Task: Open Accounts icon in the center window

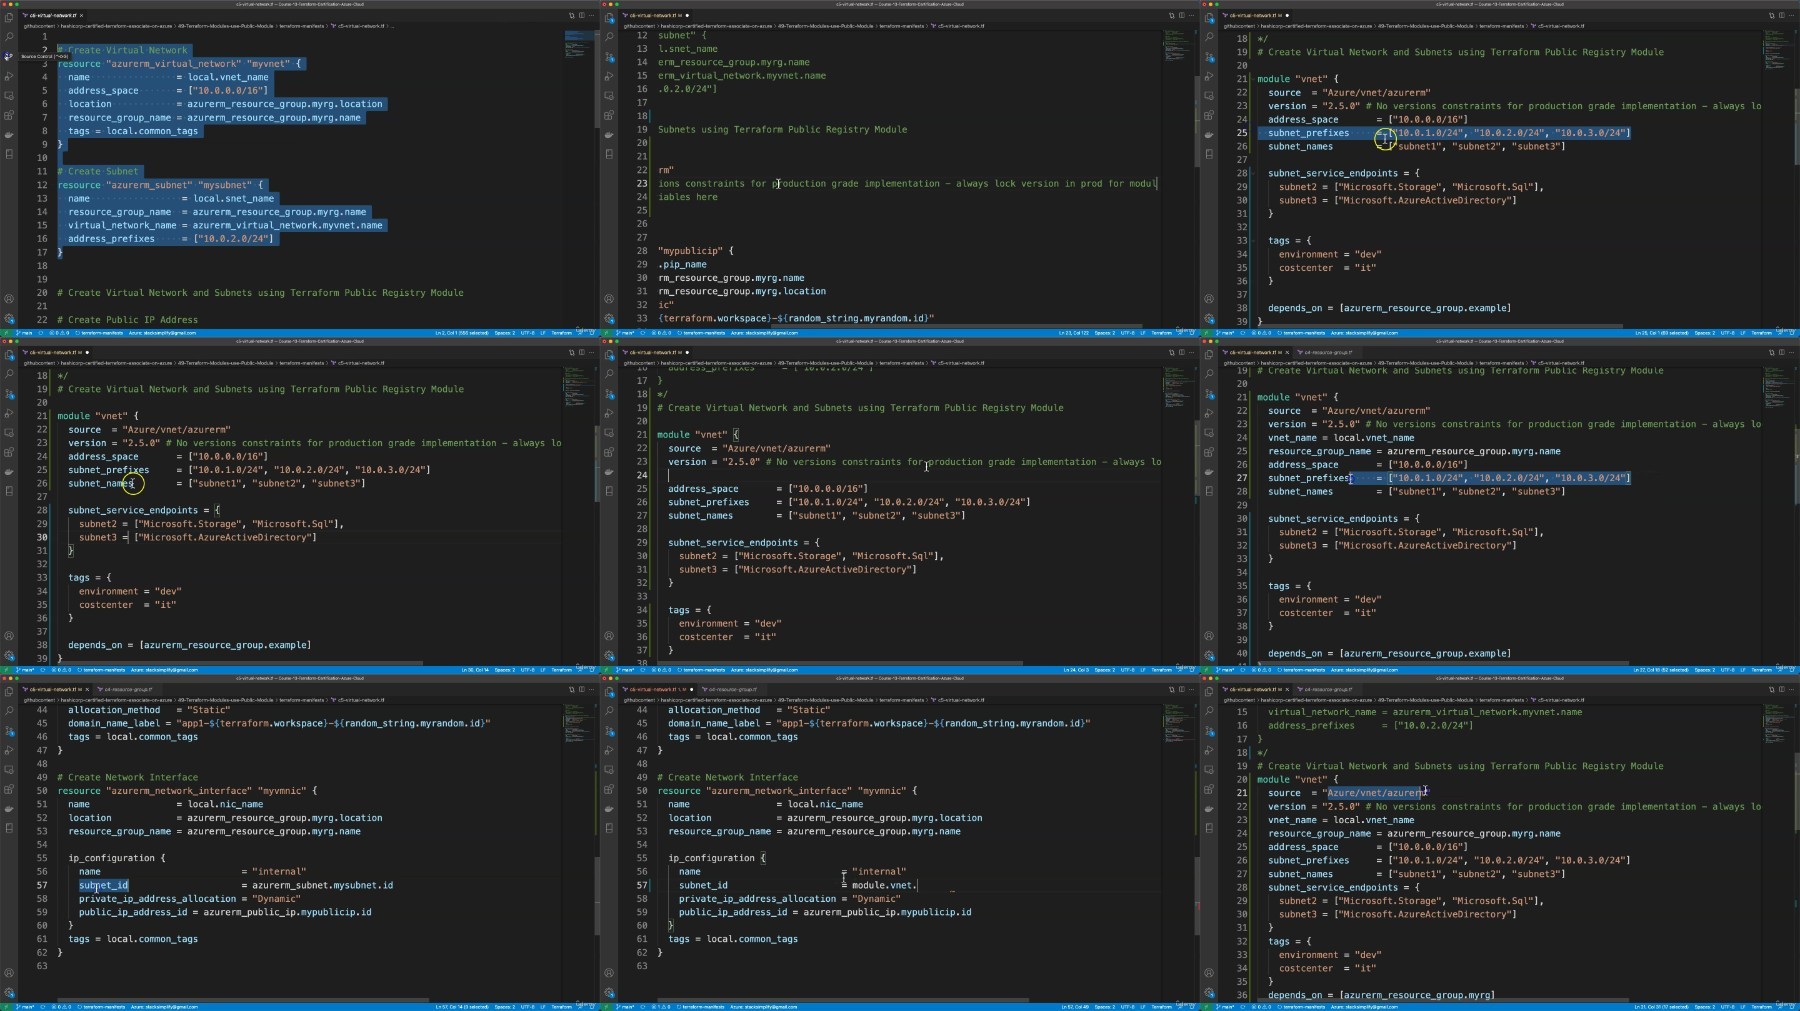Action: (609, 635)
